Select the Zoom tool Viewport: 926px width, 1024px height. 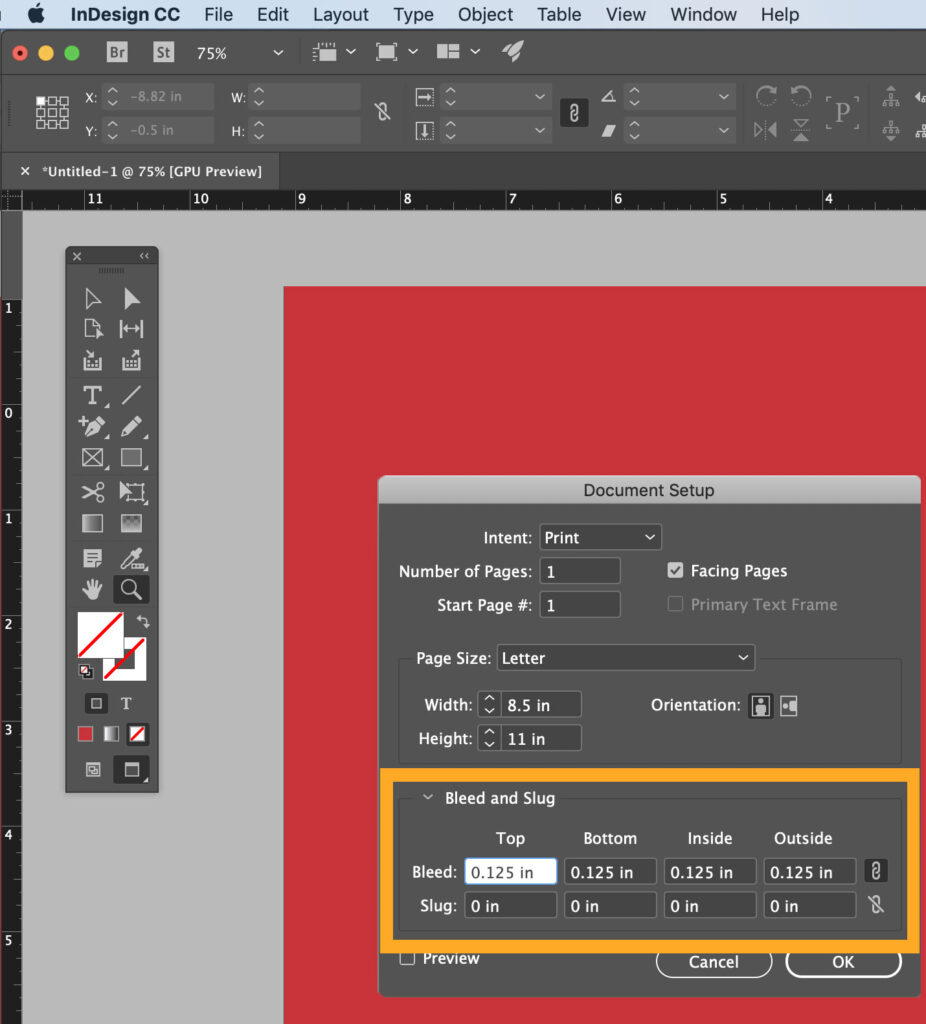[x=131, y=589]
